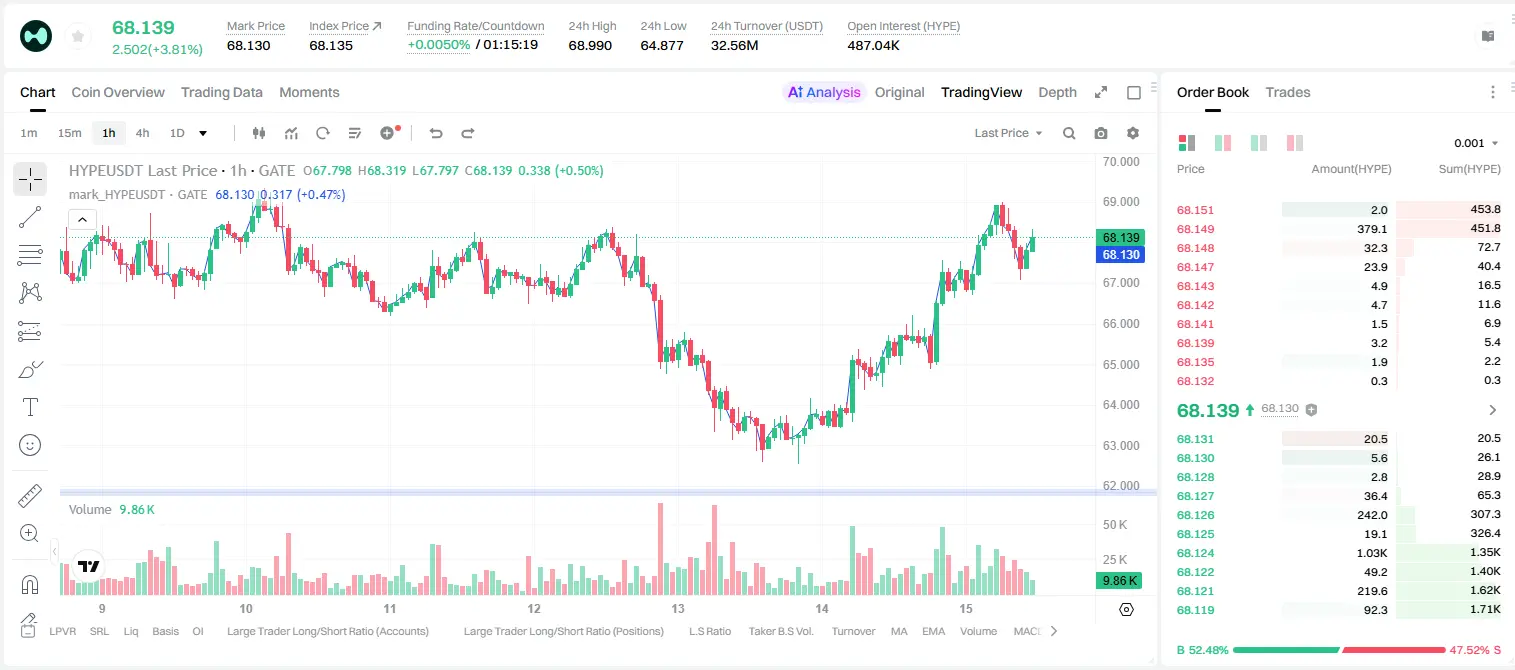Select the 15m timeframe
1515x670 pixels.
(x=69, y=133)
